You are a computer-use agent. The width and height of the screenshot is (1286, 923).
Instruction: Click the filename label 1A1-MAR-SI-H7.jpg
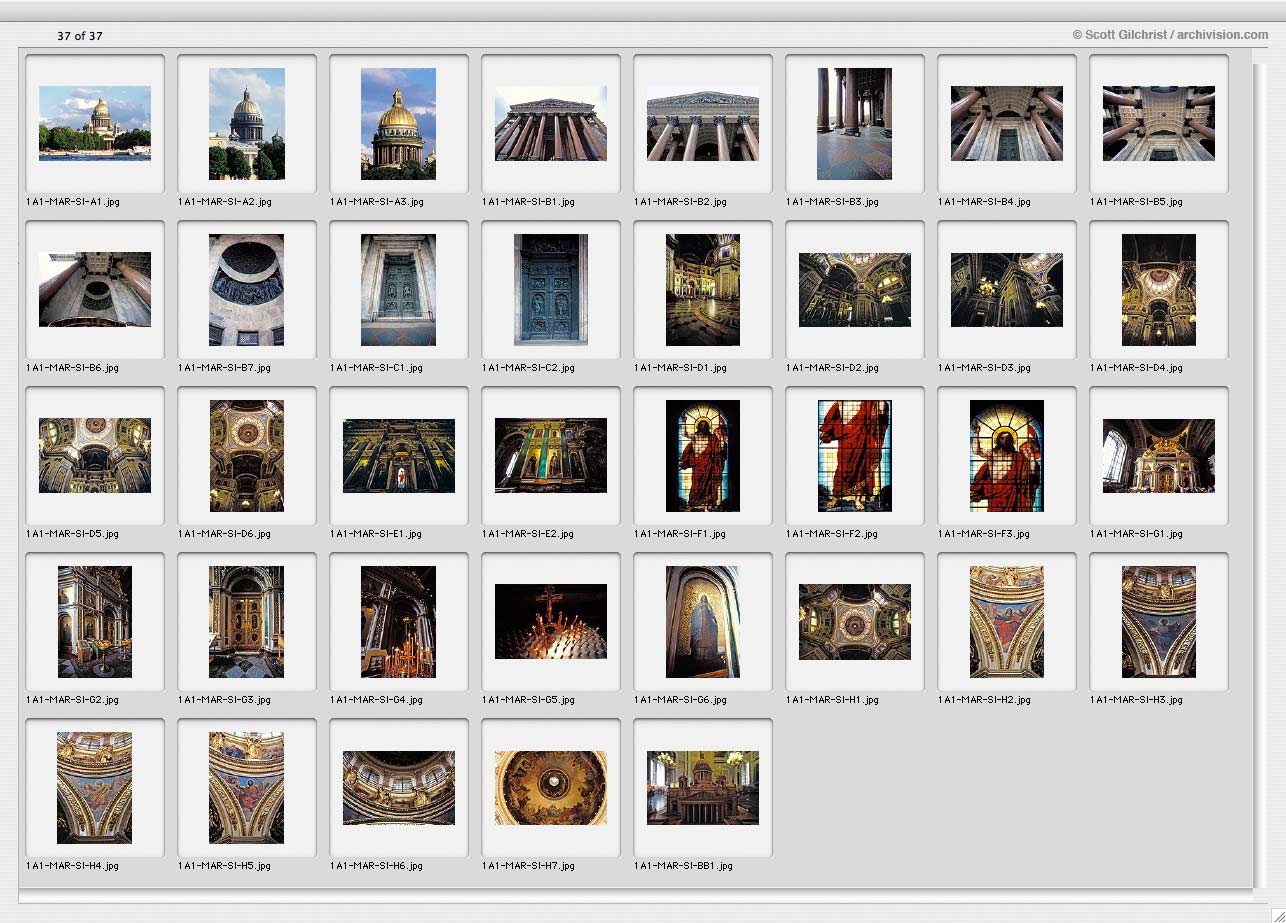[x=528, y=866]
